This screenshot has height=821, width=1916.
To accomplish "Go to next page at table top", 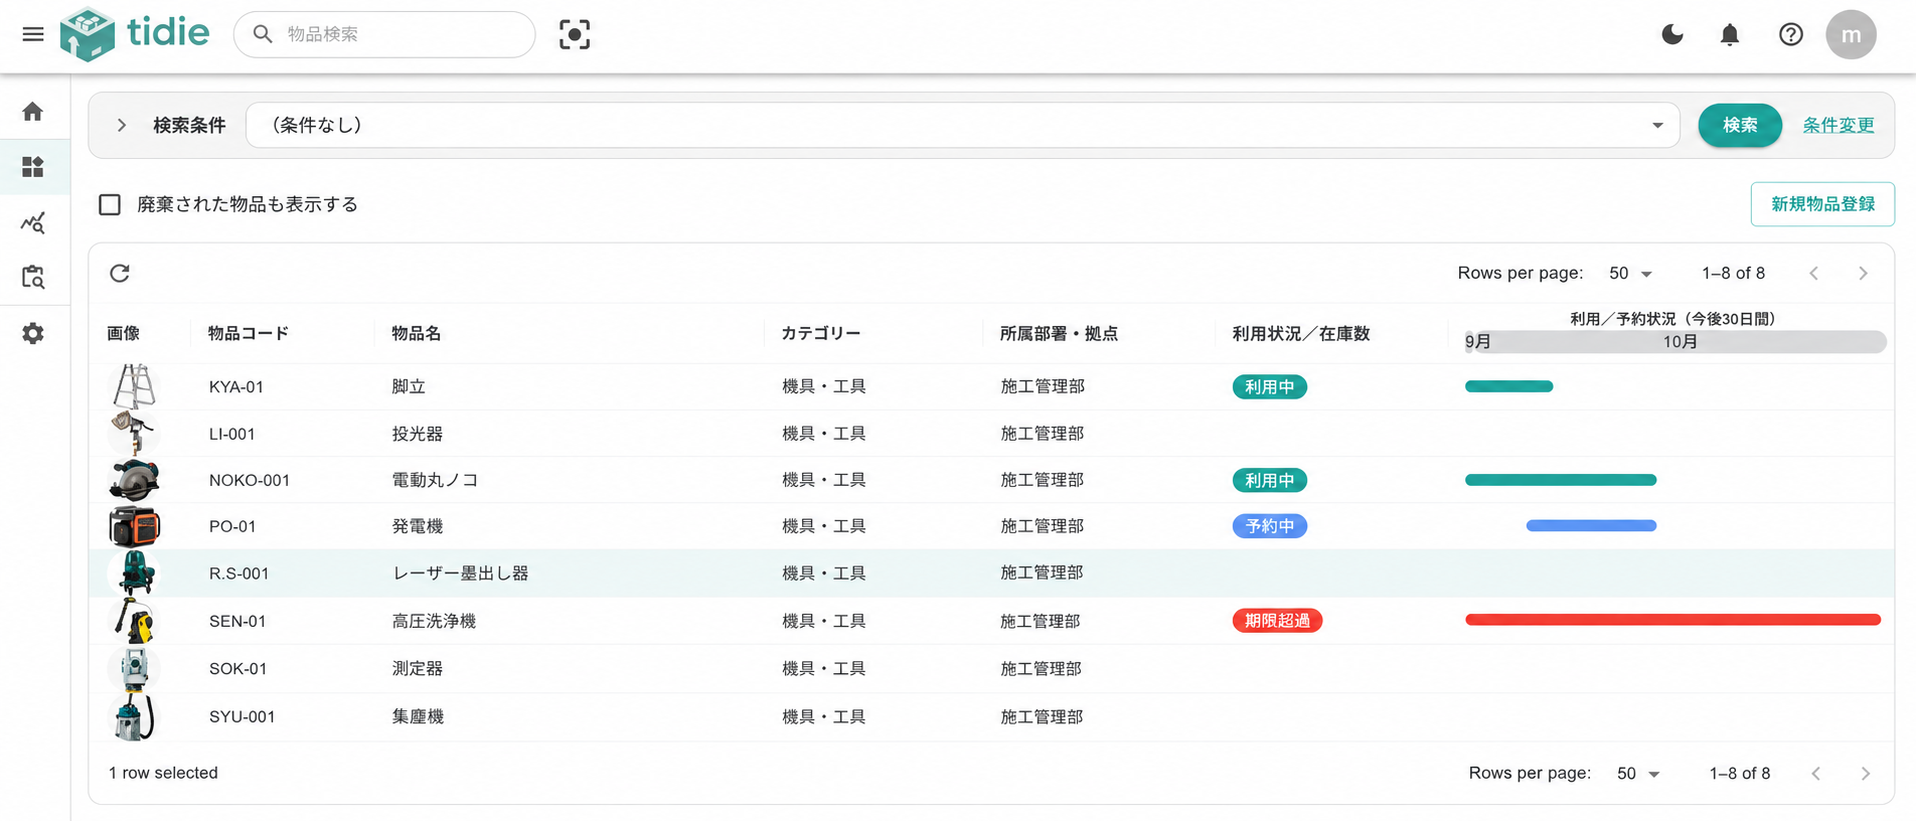I will click(1863, 273).
